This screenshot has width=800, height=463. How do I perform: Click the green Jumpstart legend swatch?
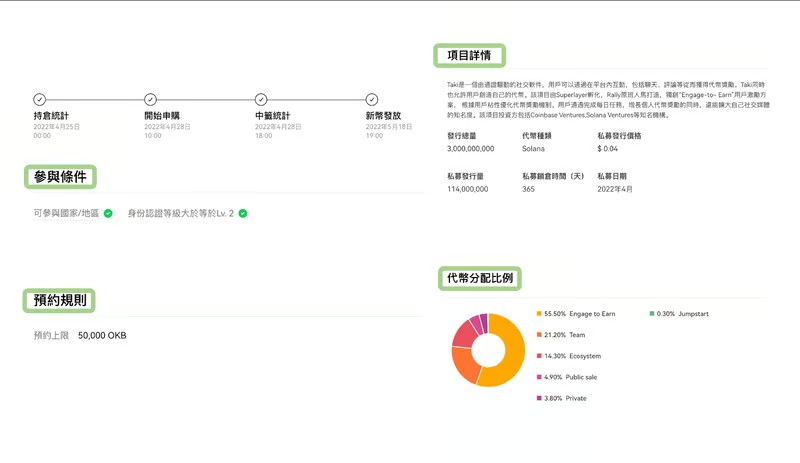(x=652, y=314)
